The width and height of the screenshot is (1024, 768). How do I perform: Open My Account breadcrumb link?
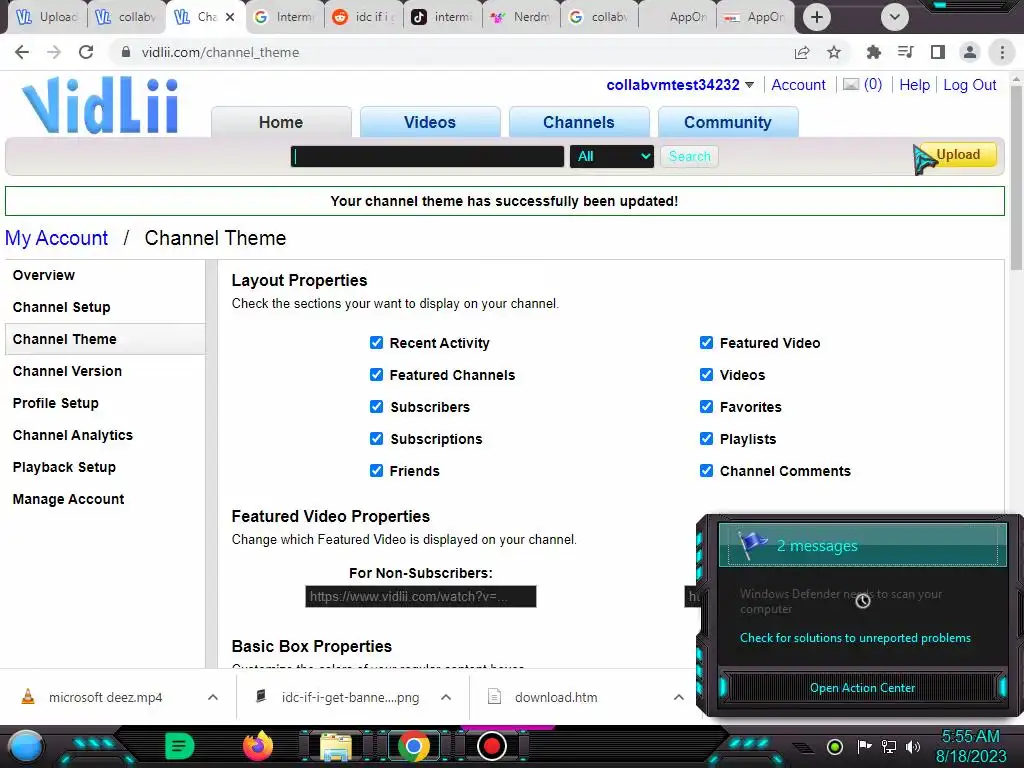coord(56,238)
